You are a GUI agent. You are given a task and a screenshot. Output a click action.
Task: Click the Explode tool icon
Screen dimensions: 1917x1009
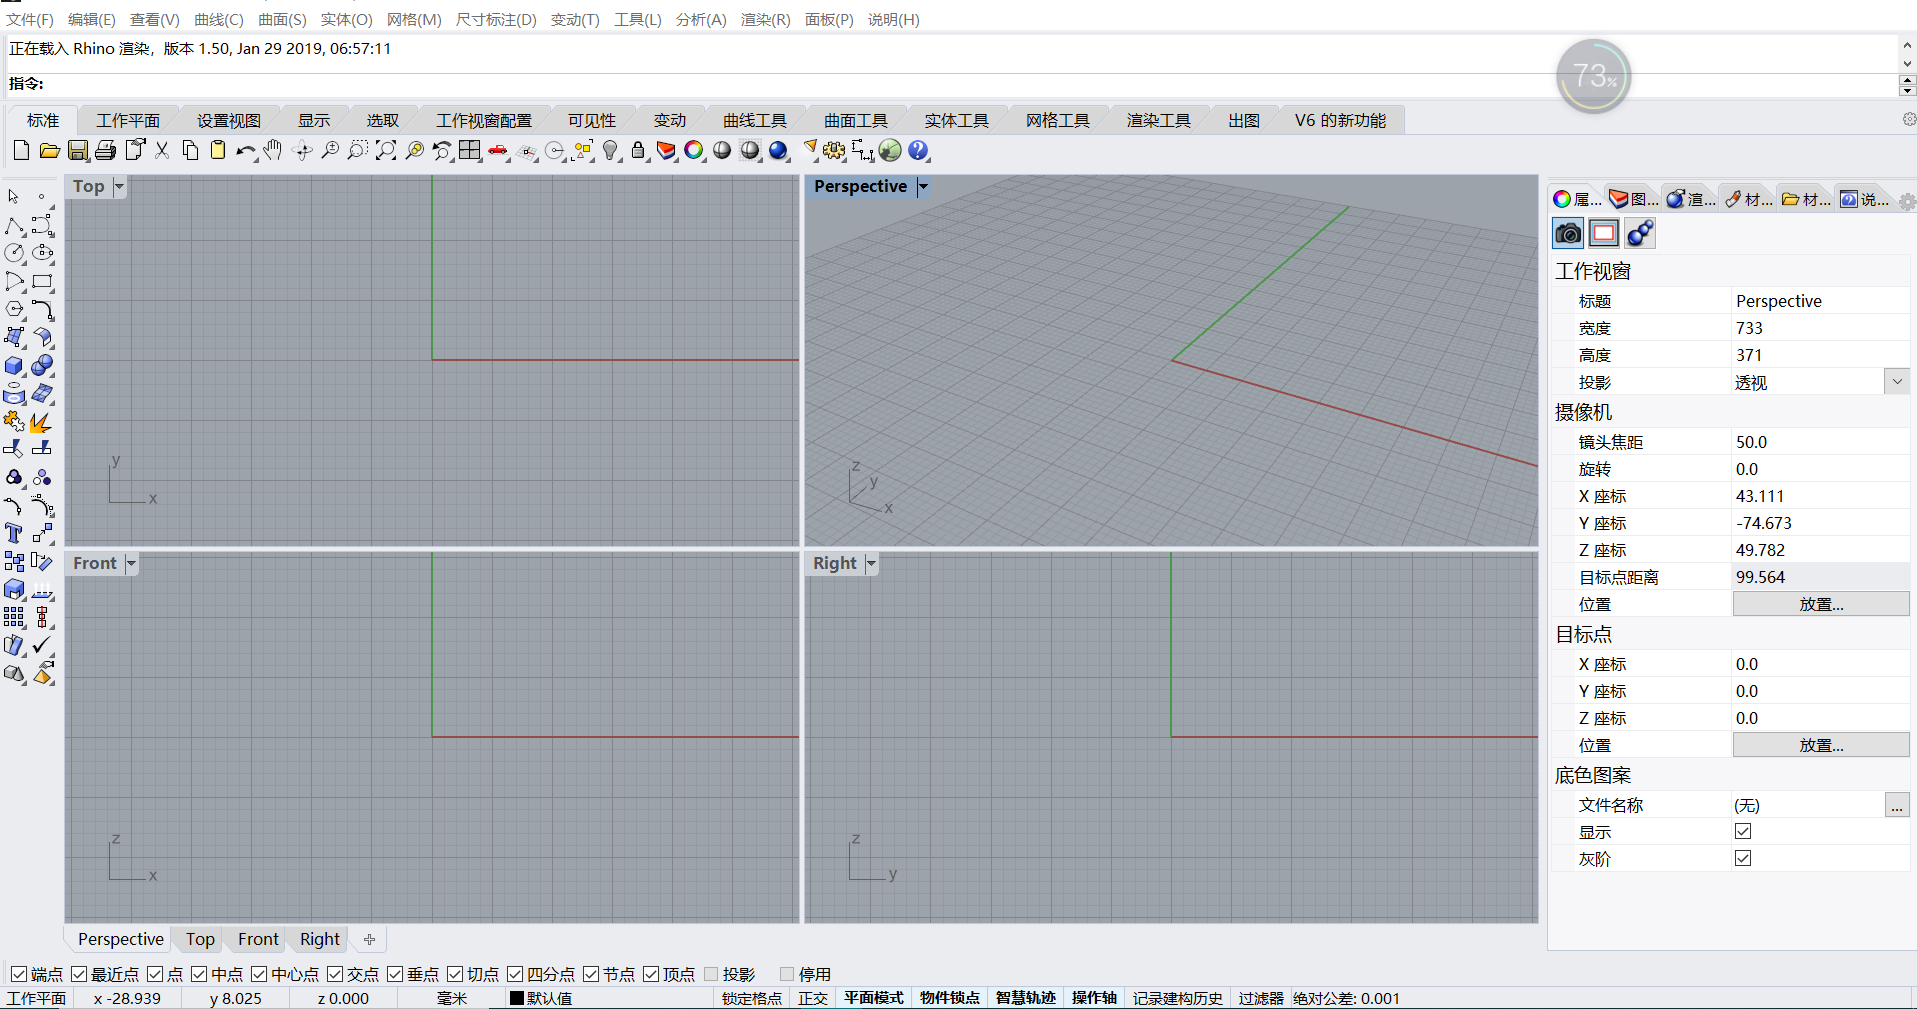click(40, 423)
